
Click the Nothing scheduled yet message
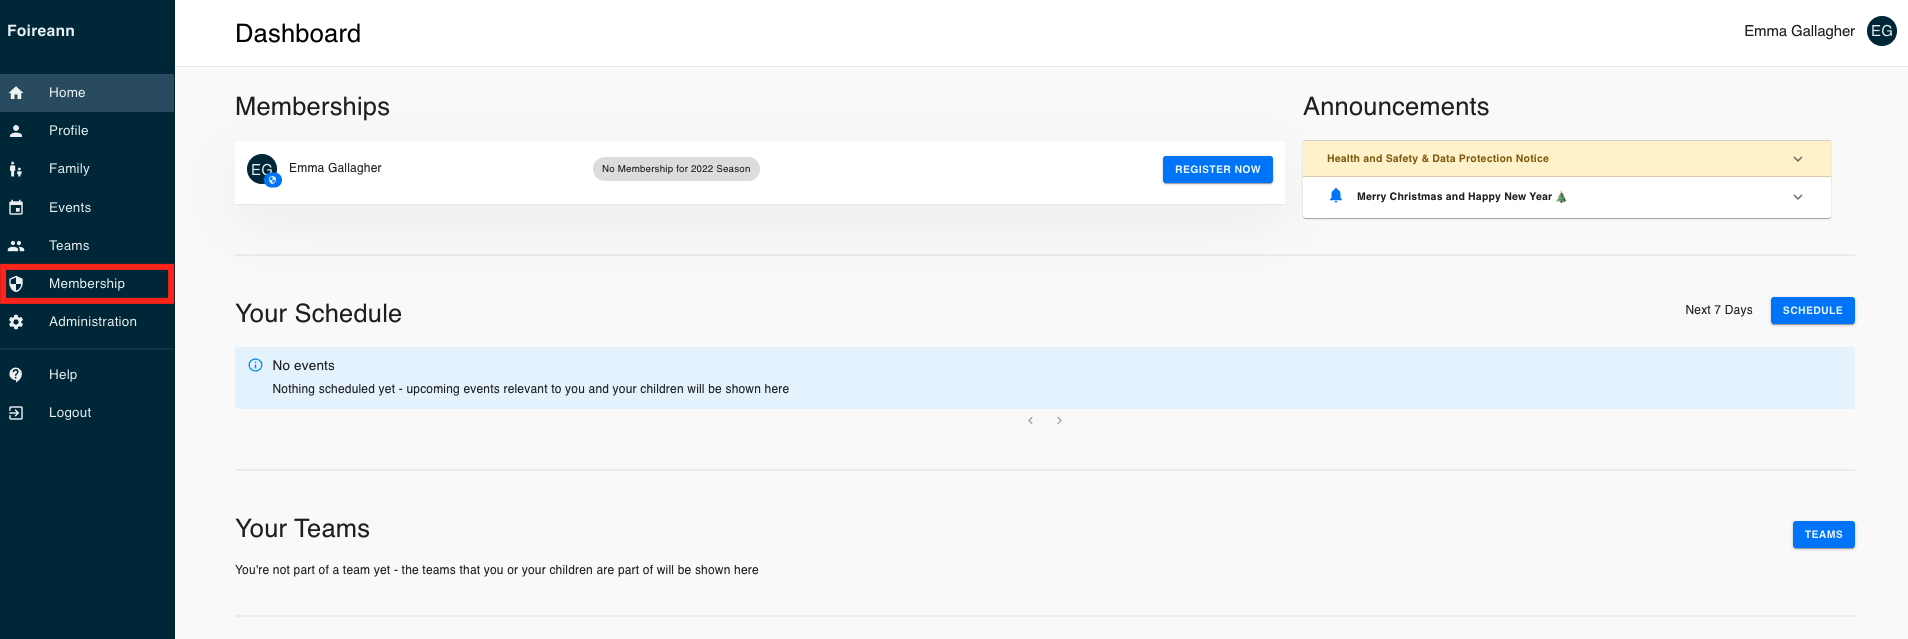pos(530,389)
